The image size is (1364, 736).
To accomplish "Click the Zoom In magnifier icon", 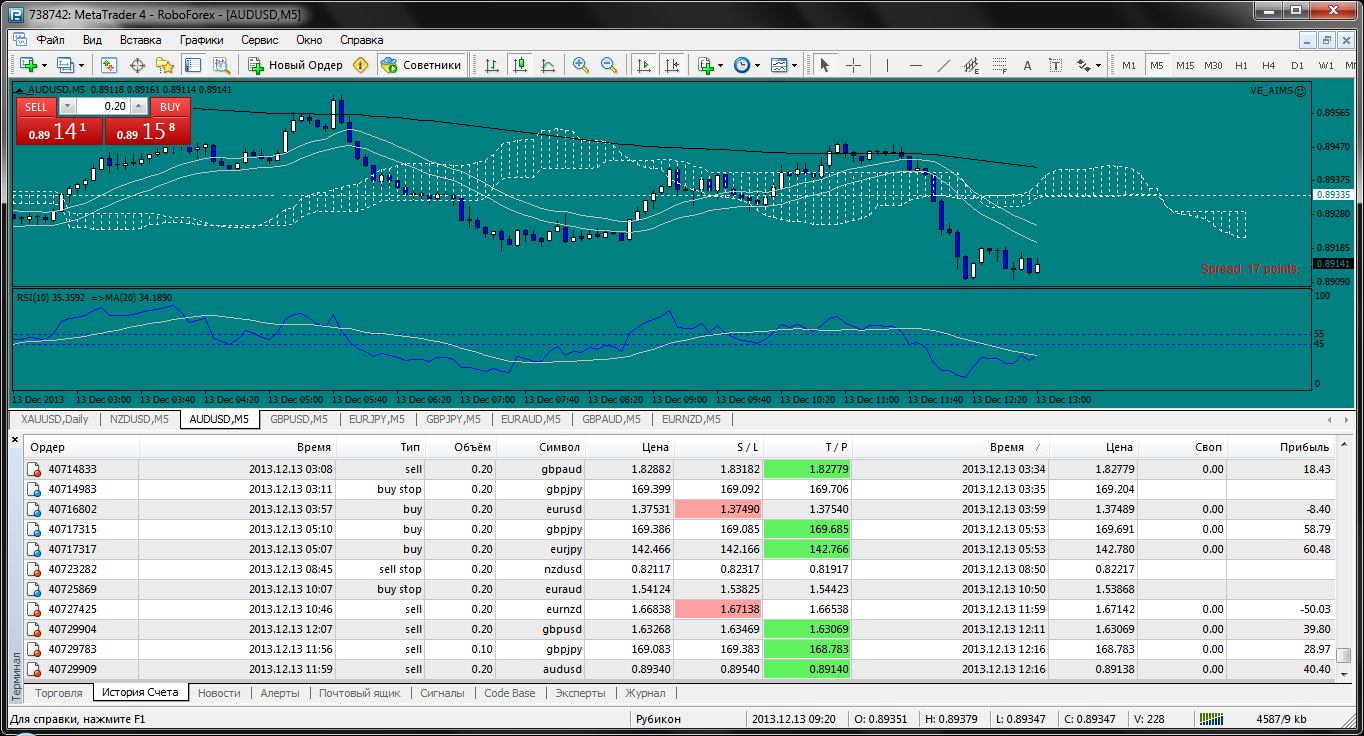I will point(580,65).
